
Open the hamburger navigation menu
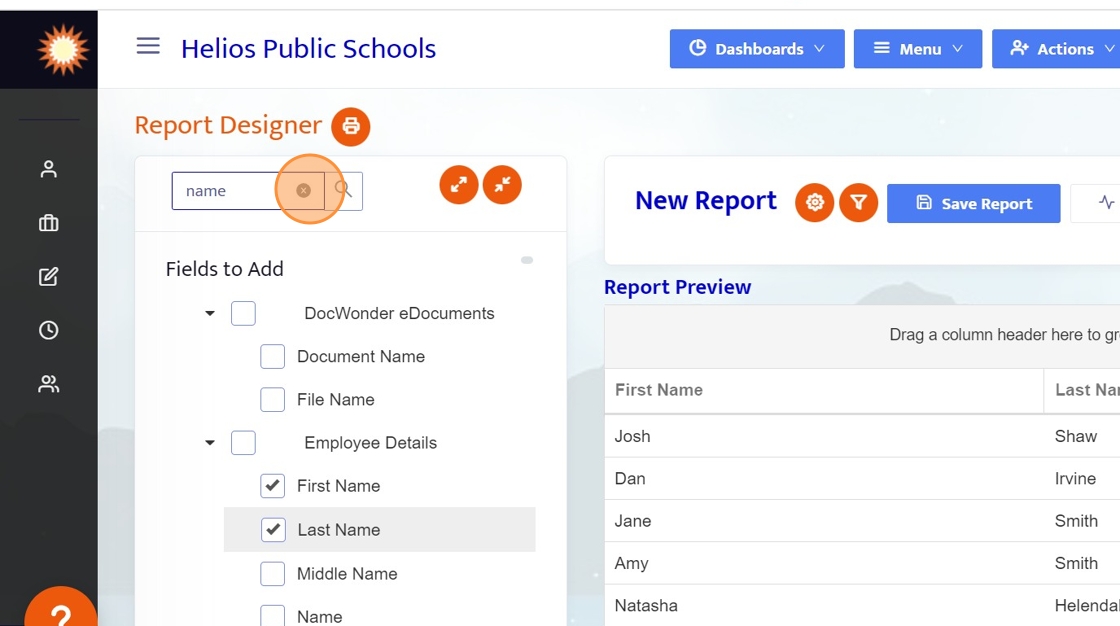point(148,46)
